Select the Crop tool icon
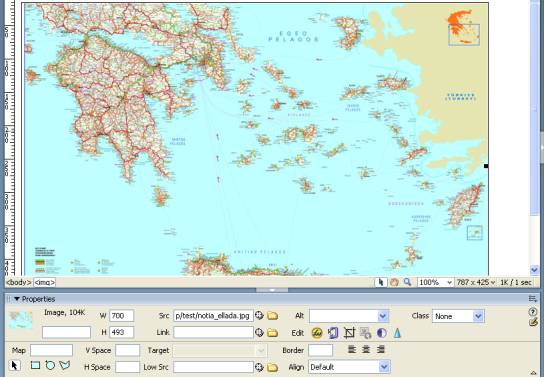The width and height of the screenshot is (544, 377). pyautogui.click(x=349, y=333)
